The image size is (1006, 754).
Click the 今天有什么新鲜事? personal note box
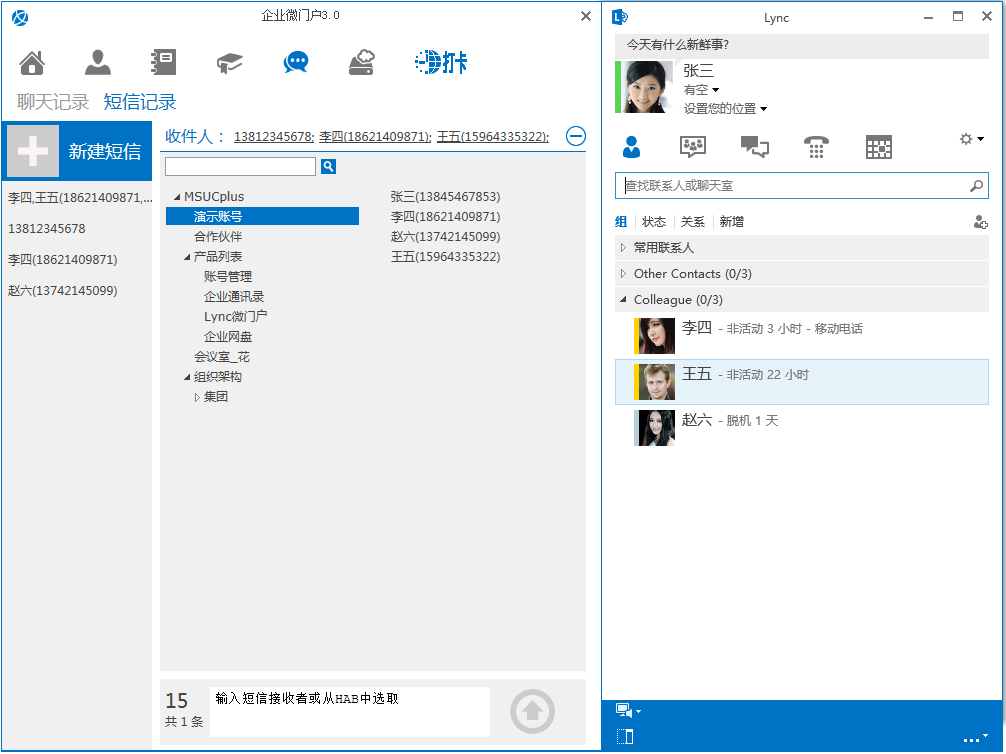pos(801,45)
